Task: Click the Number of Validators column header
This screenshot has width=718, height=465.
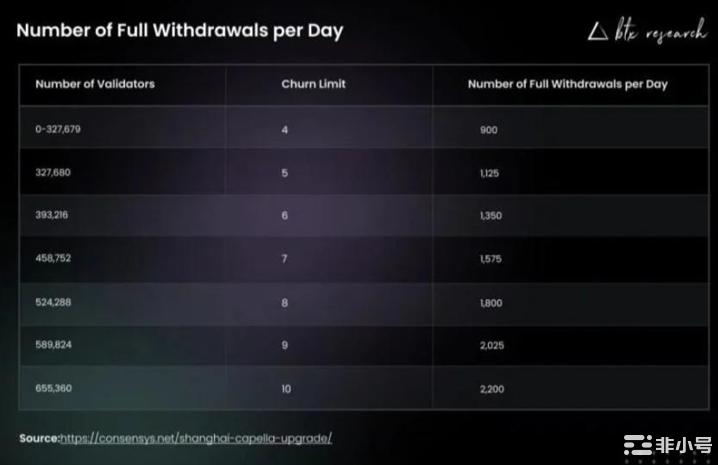Action: (x=95, y=84)
